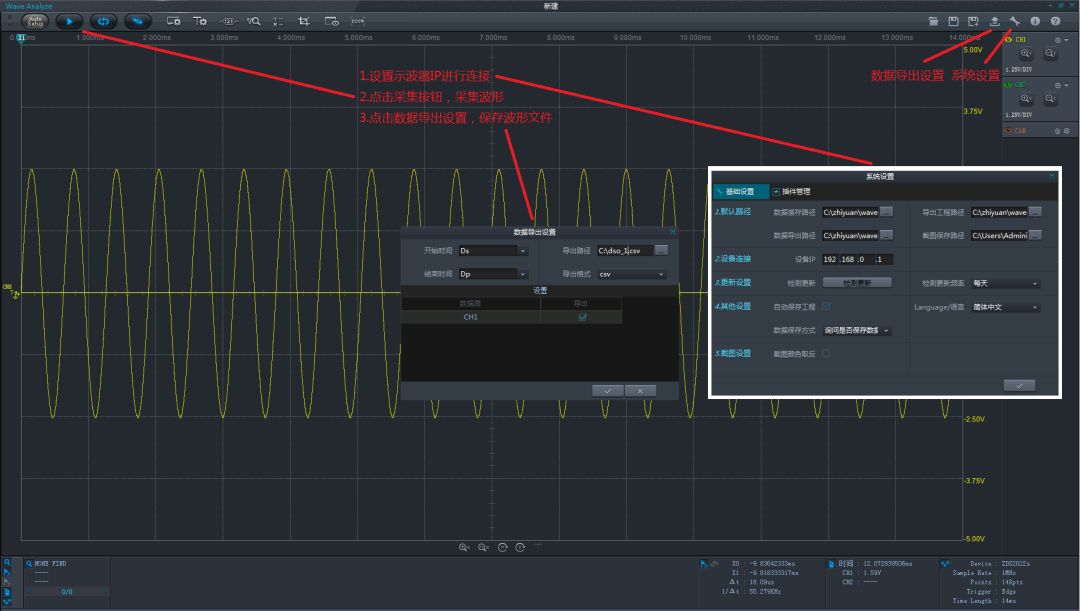Enable the 截图颜色取反 checkbox
This screenshot has height=611, width=1080.
826,353
